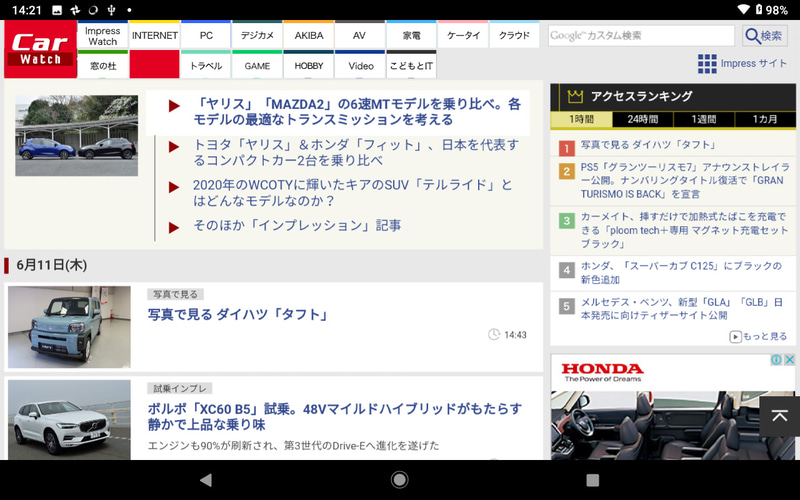Open the Impress サイト link

point(754,63)
